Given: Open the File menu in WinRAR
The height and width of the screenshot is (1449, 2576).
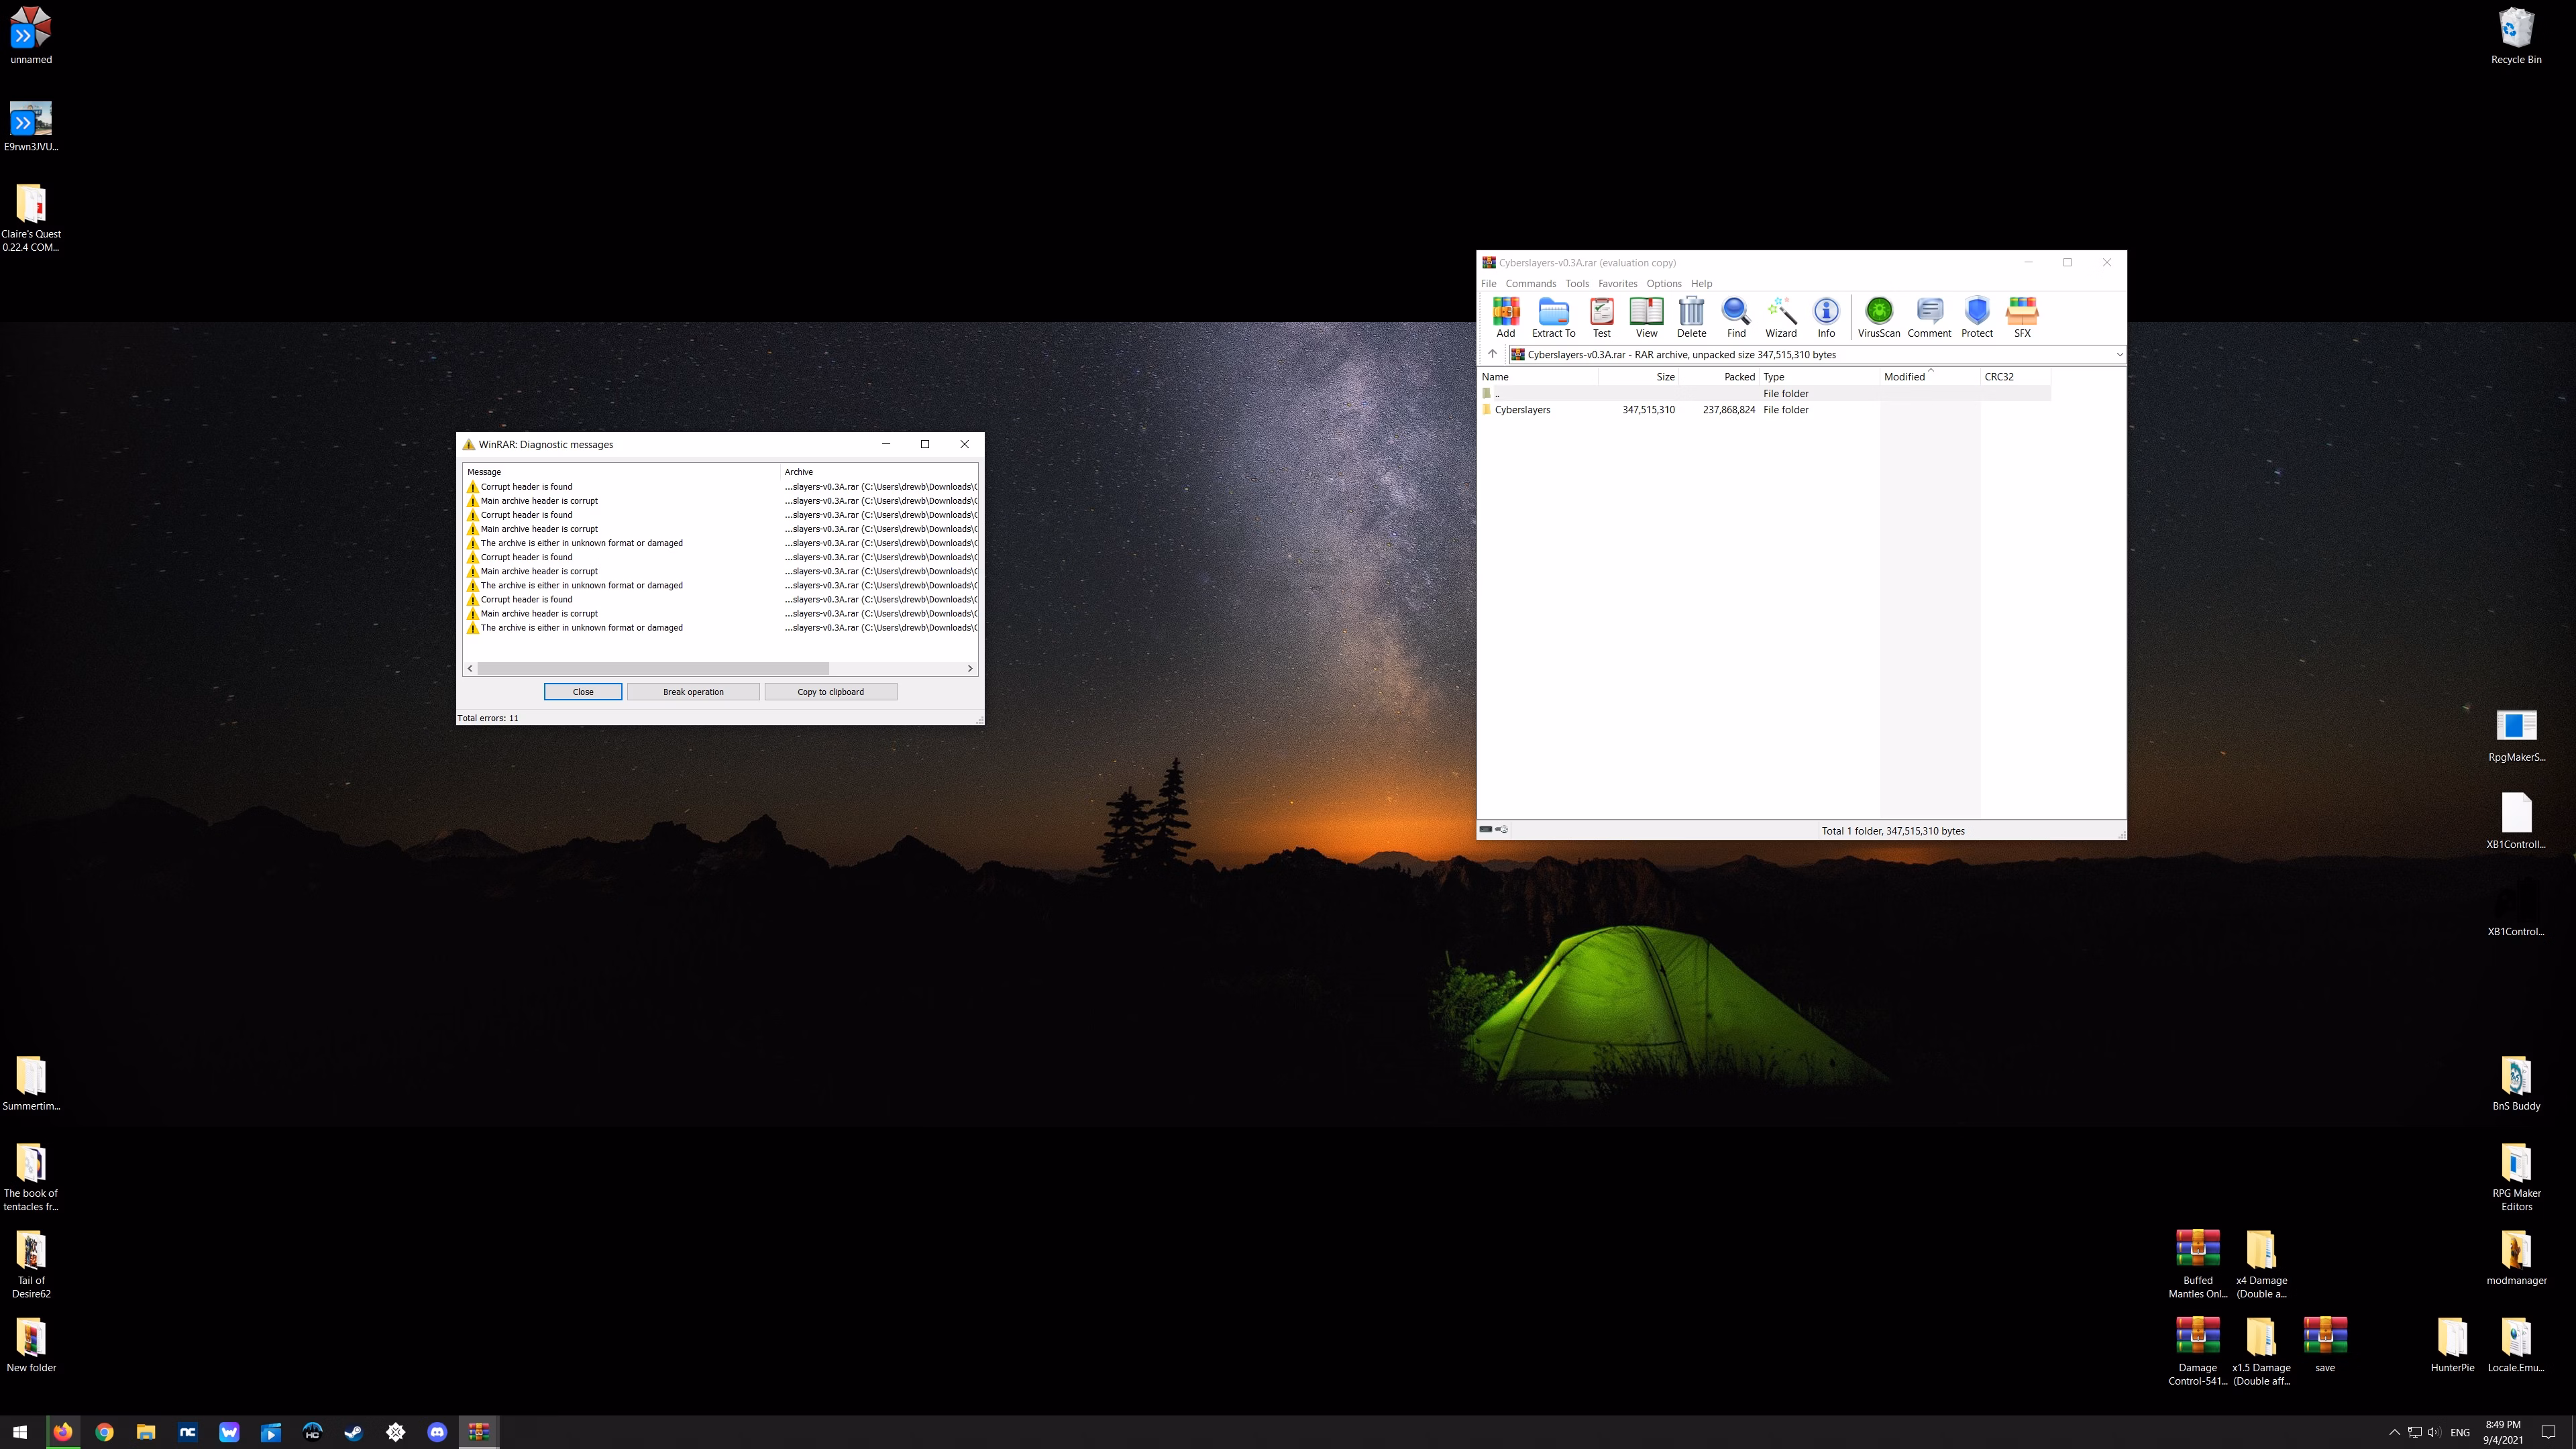Looking at the screenshot, I should tap(1488, 283).
